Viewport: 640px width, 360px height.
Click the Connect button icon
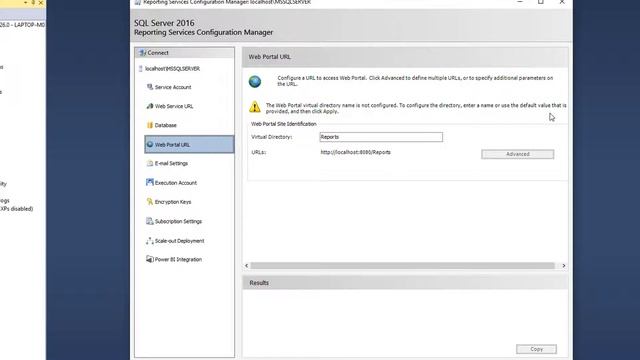coord(142,53)
